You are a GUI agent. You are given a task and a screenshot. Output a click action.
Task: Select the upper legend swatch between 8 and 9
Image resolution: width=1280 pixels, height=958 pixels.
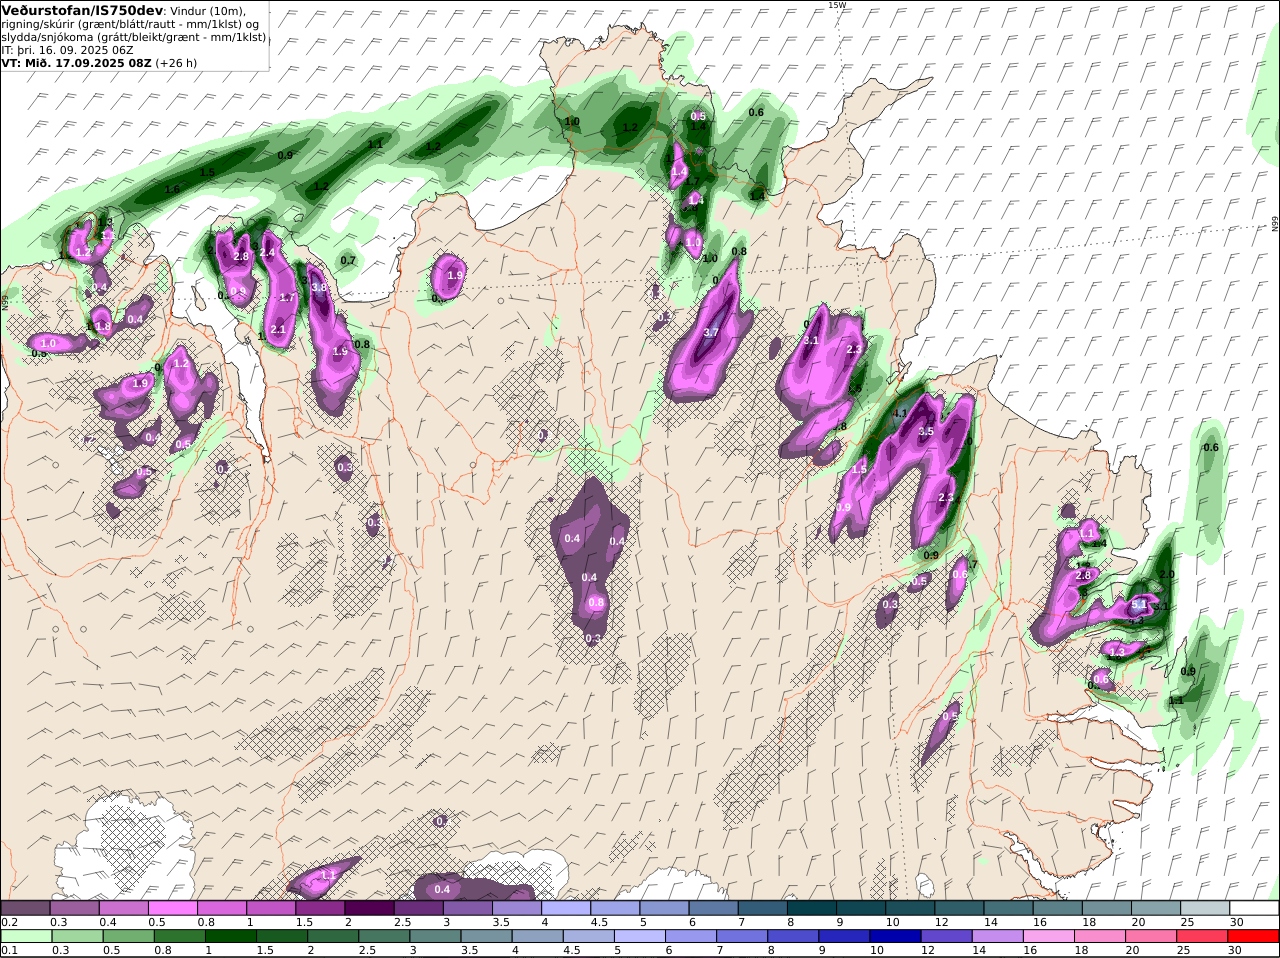(x=812, y=908)
